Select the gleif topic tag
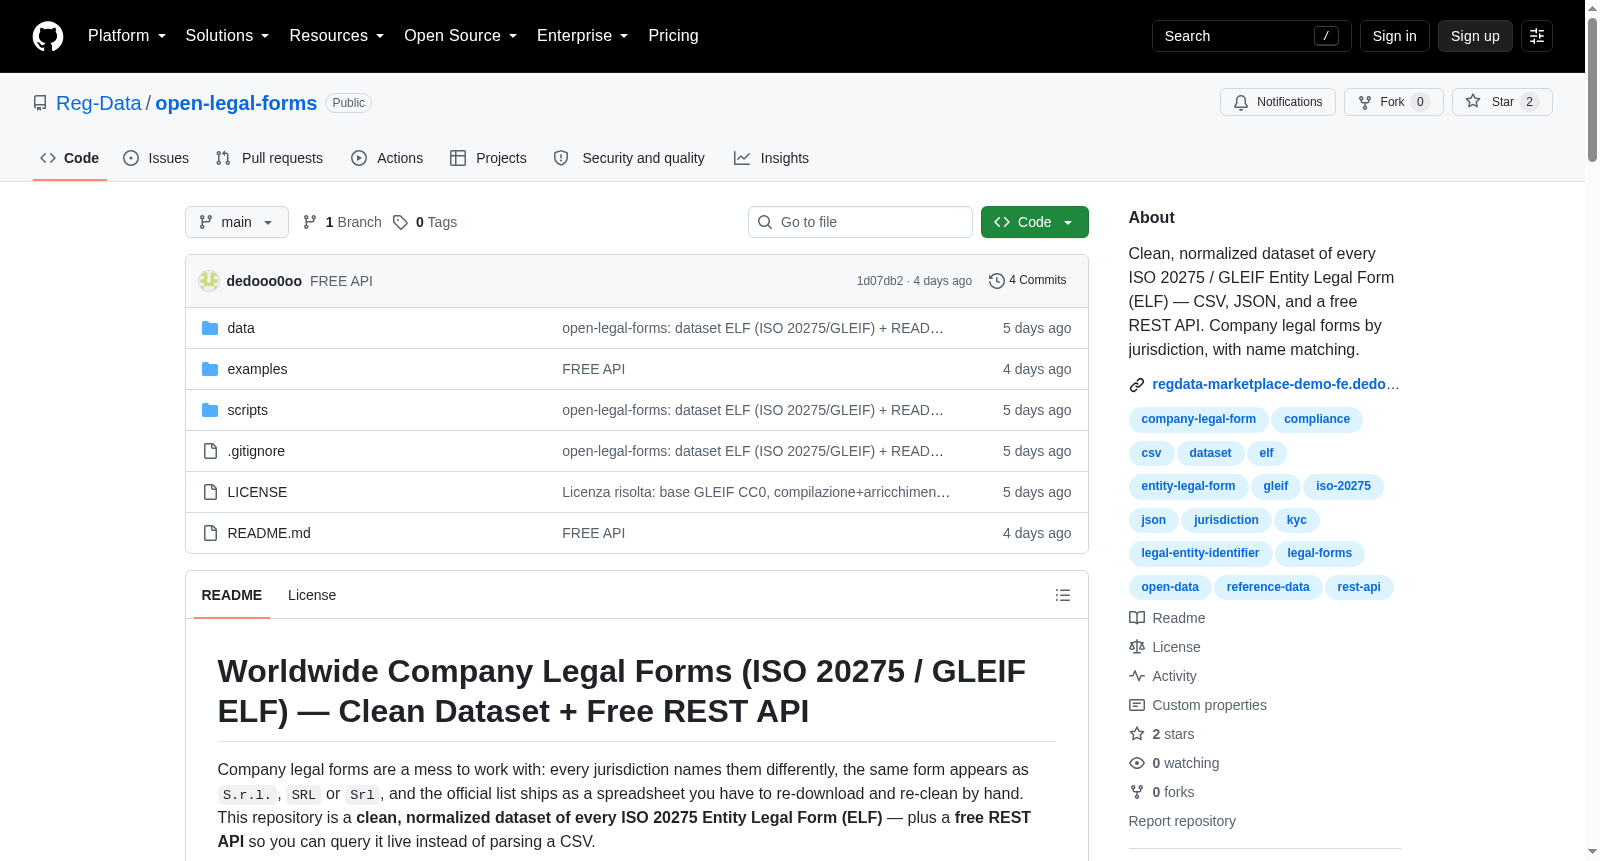The width and height of the screenshot is (1600, 861). pyautogui.click(x=1275, y=486)
